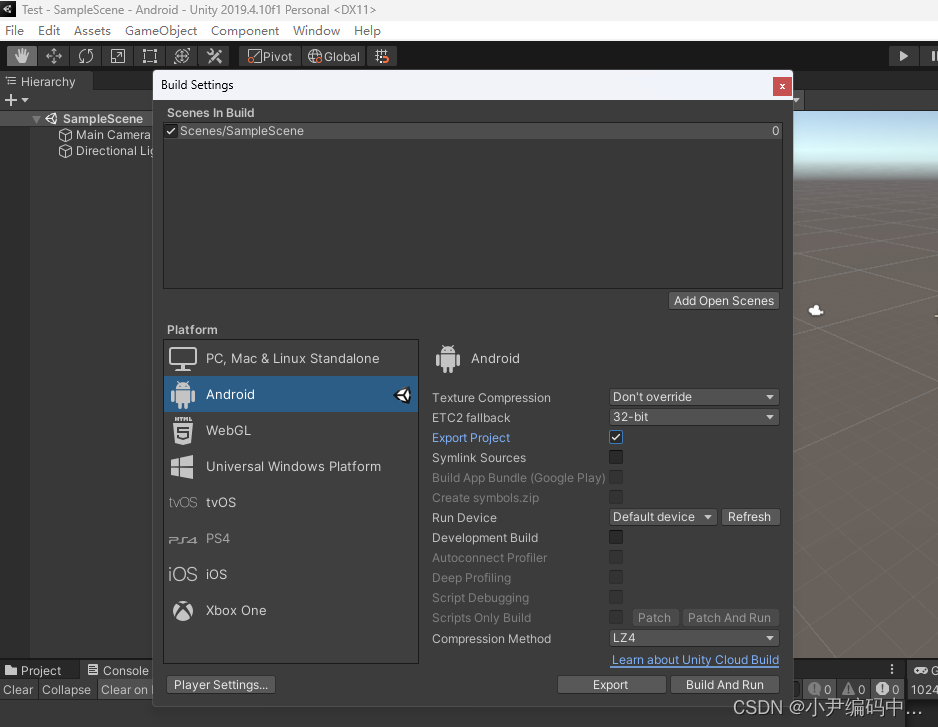Image resolution: width=938 pixels, height=727 pixels.
Task: Open Run Device dropdown
Action: (663, 517)
